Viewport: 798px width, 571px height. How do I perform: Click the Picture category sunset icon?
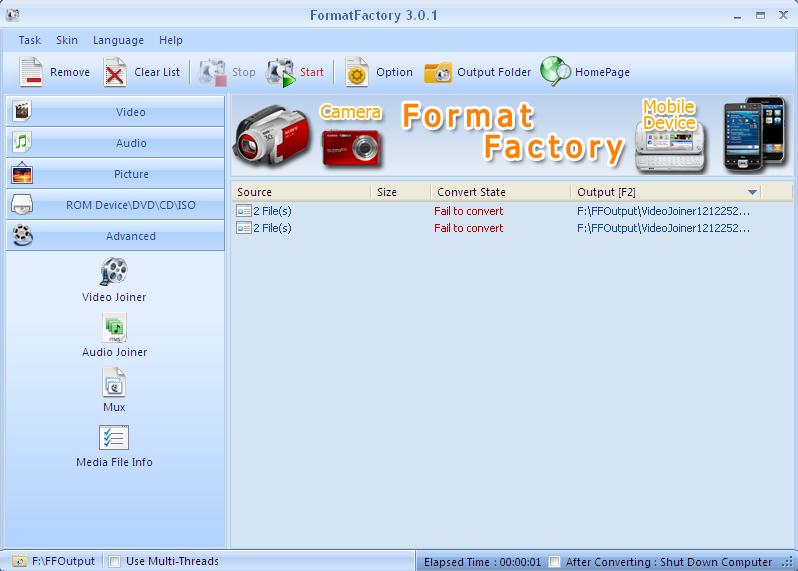22,174
